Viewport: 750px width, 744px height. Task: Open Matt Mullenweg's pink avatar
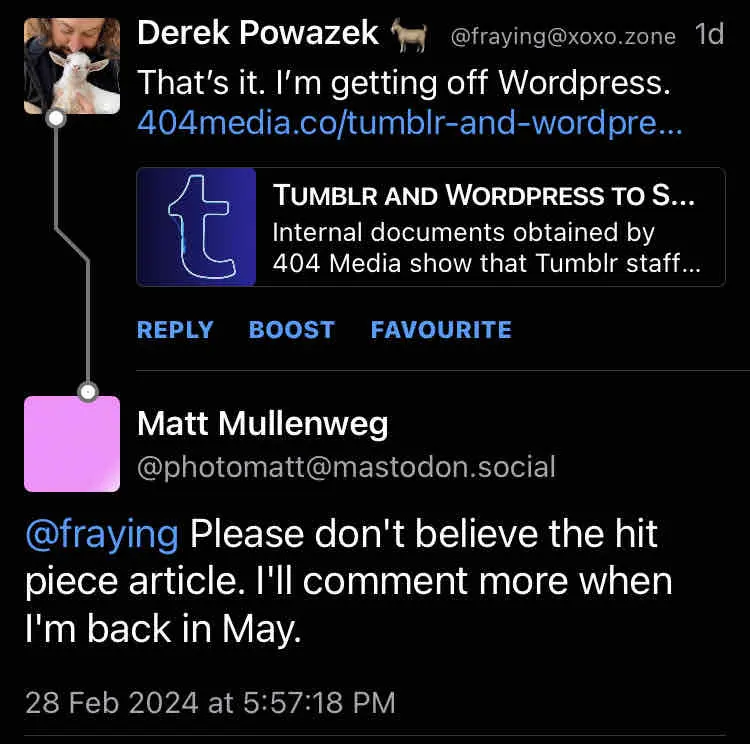click(71, 444)
